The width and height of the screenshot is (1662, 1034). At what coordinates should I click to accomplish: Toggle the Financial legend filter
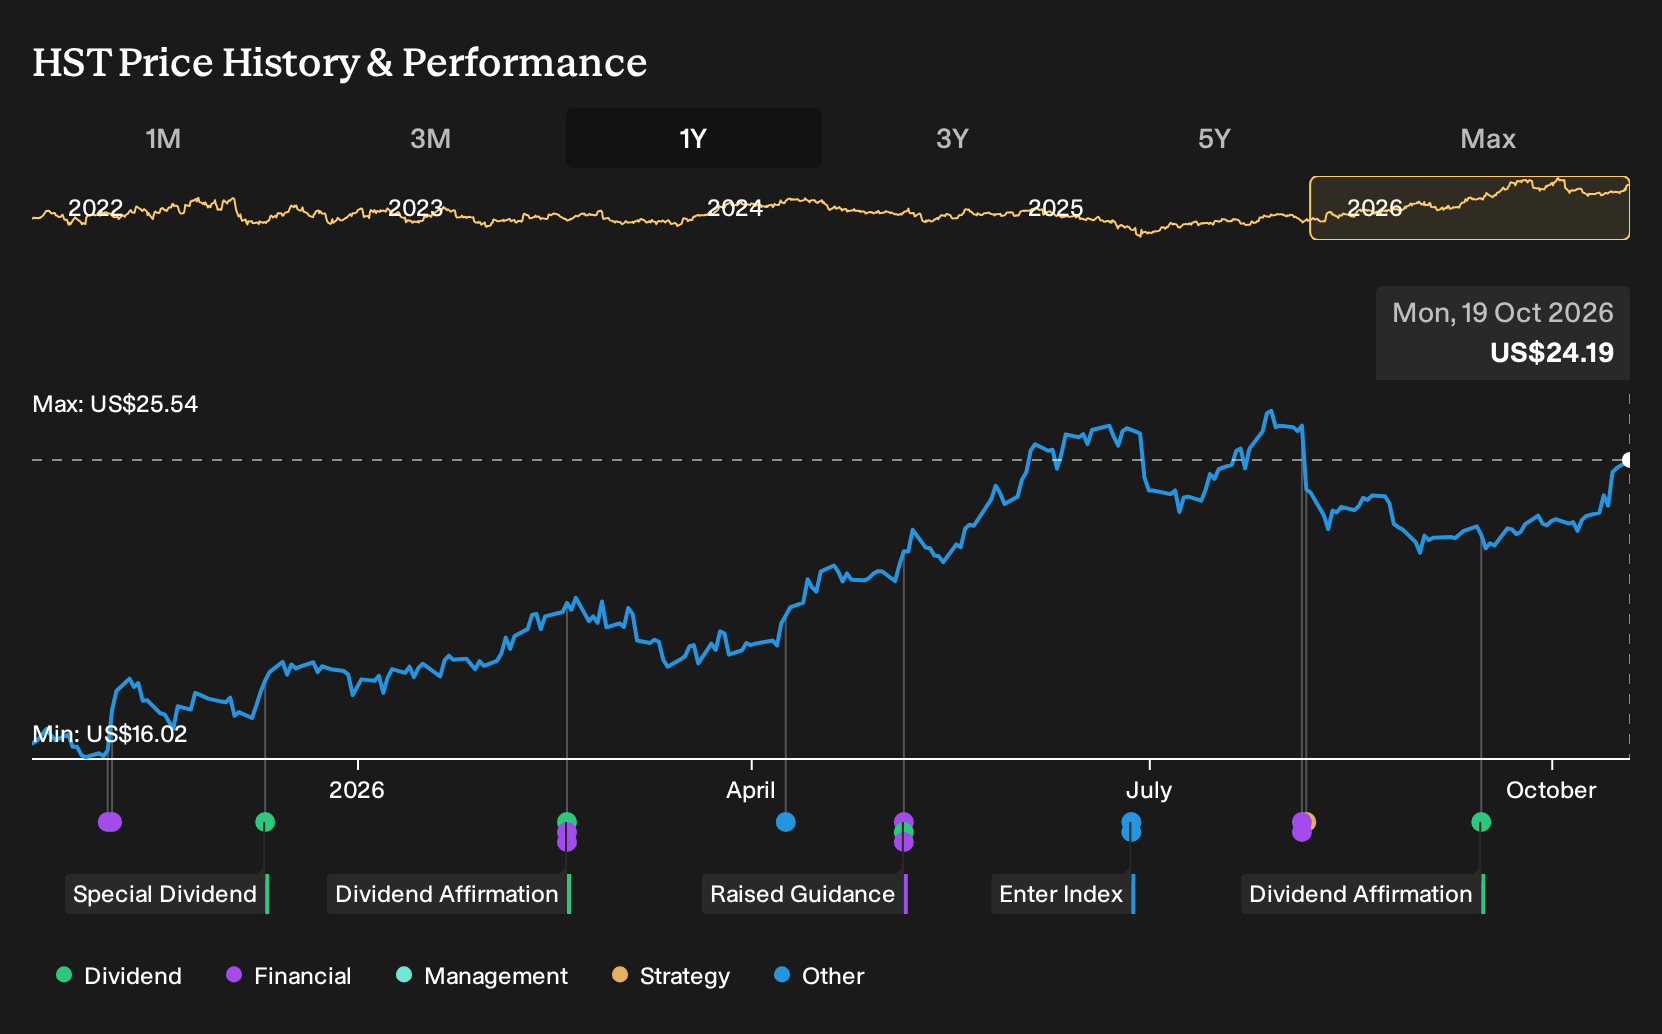click(289, 976)
